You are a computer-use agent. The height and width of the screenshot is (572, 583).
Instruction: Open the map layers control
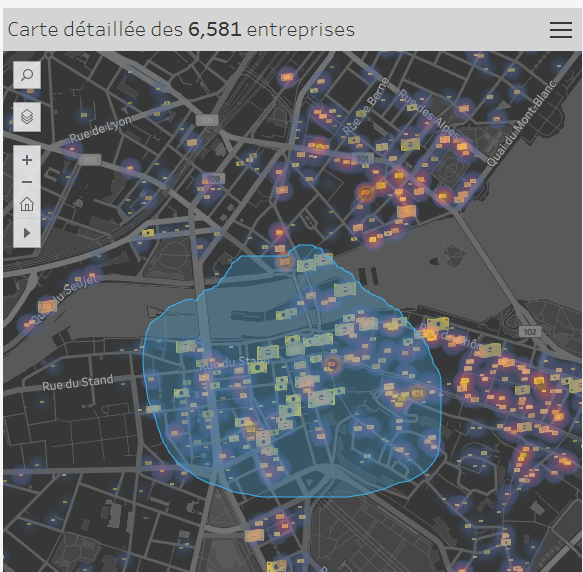pos(27,117)
